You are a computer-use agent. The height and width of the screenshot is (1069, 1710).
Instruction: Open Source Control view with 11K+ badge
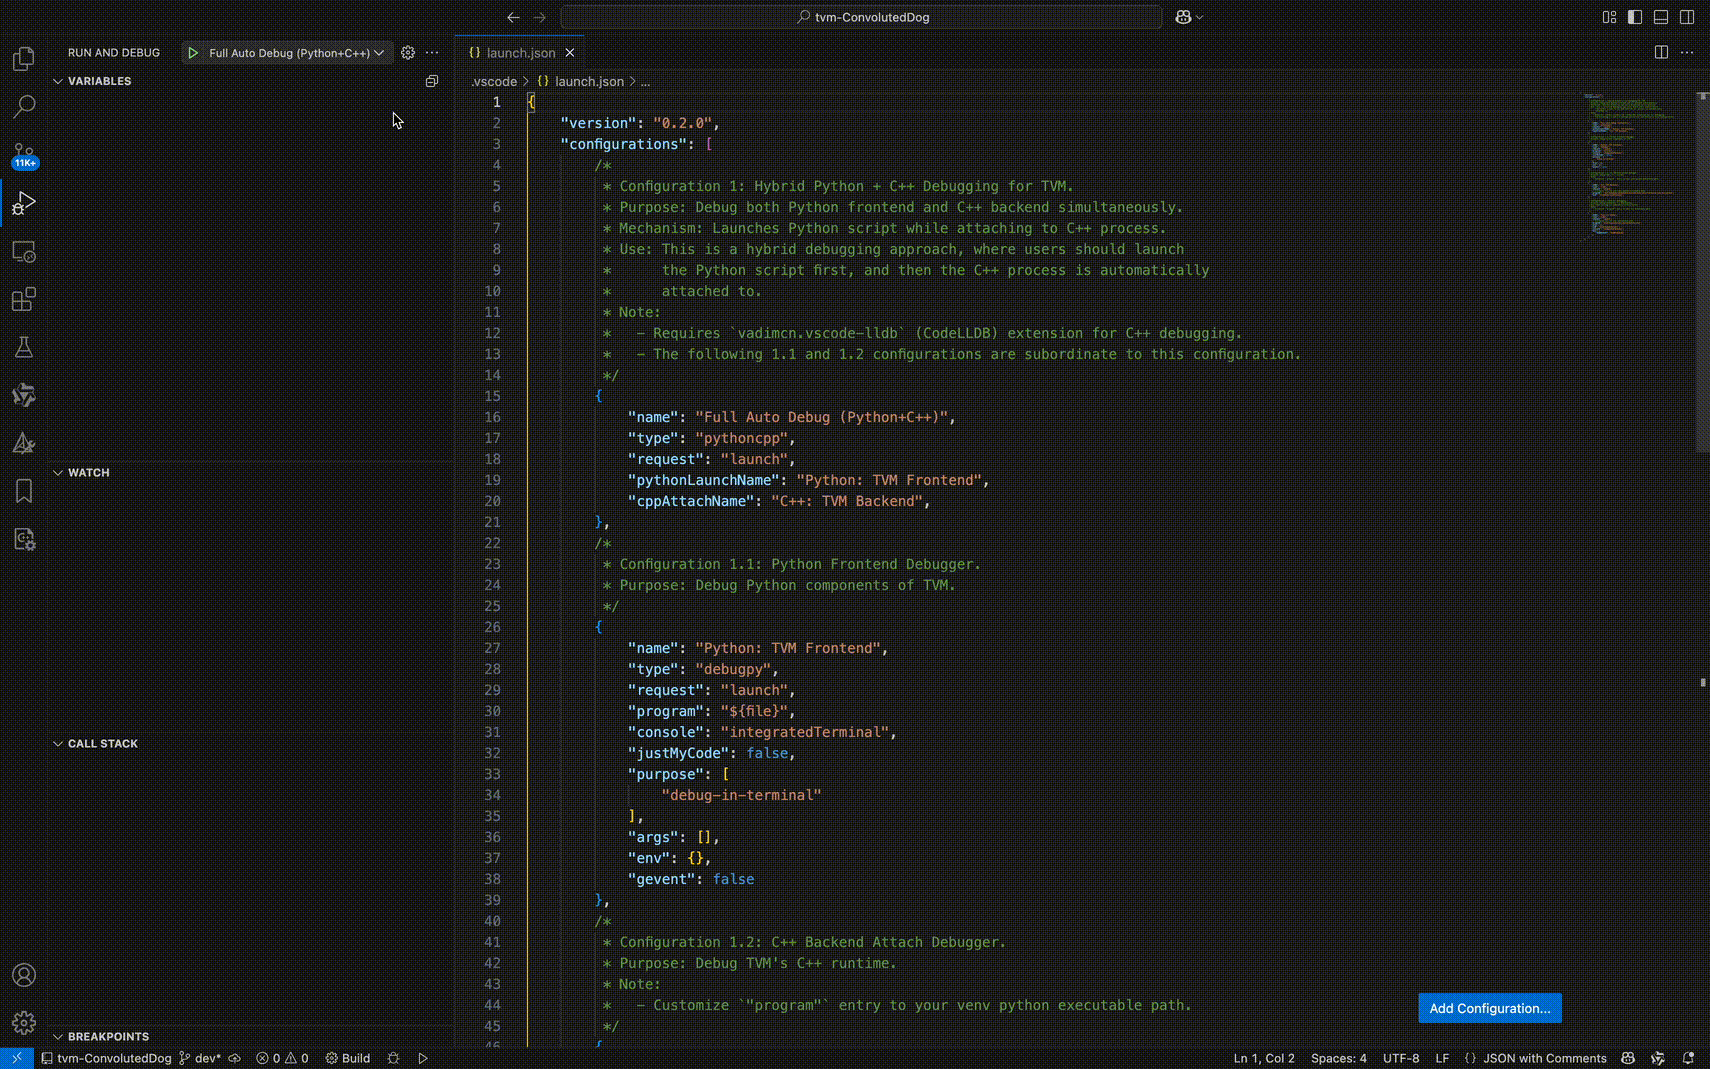pyautogui.click(x=24, y=155)
